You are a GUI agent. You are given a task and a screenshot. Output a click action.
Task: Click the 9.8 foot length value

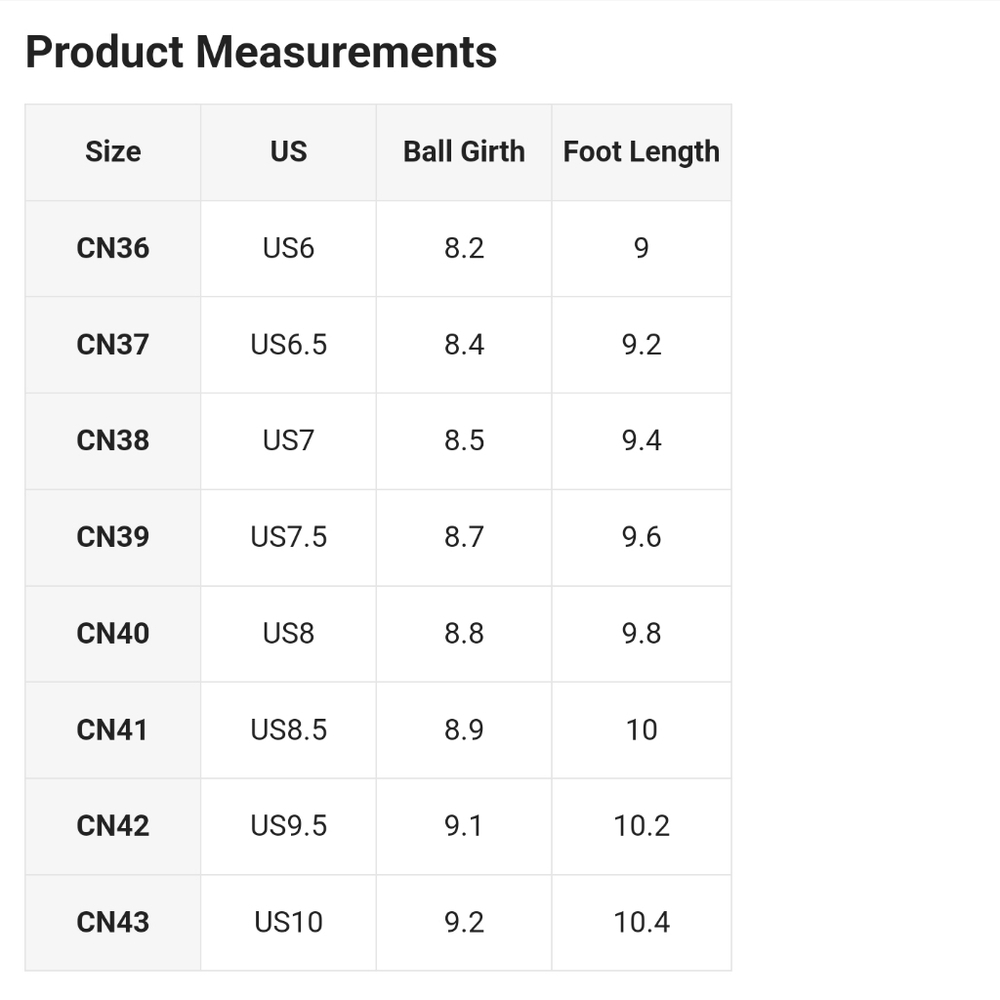(x=642, y=634)
